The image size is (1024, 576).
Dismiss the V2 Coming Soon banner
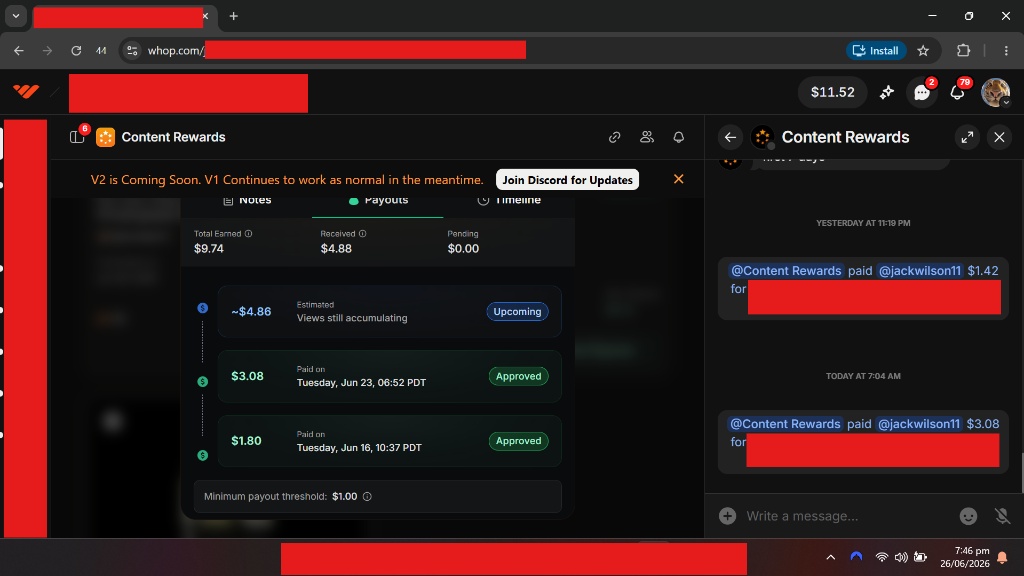tap(679, 179)
